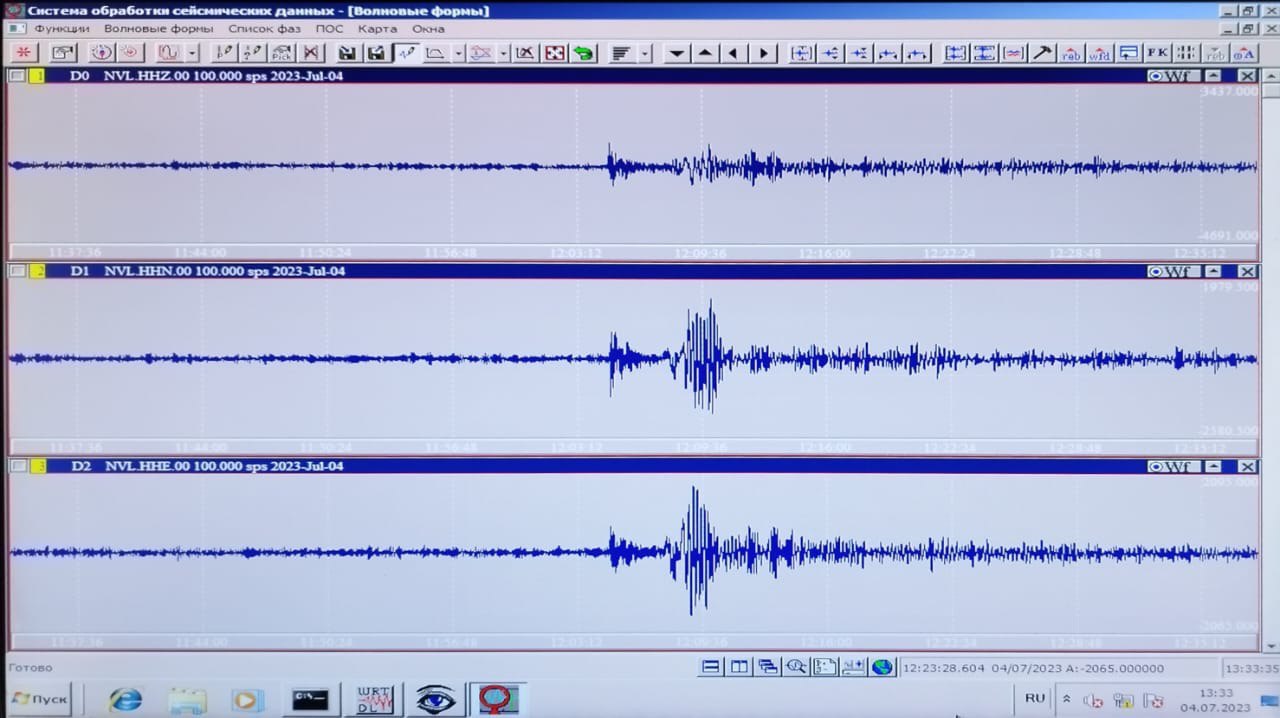Screen dimensions: 1280x718
Task: Open the ПОС menu
Action: tap(329, 29)
